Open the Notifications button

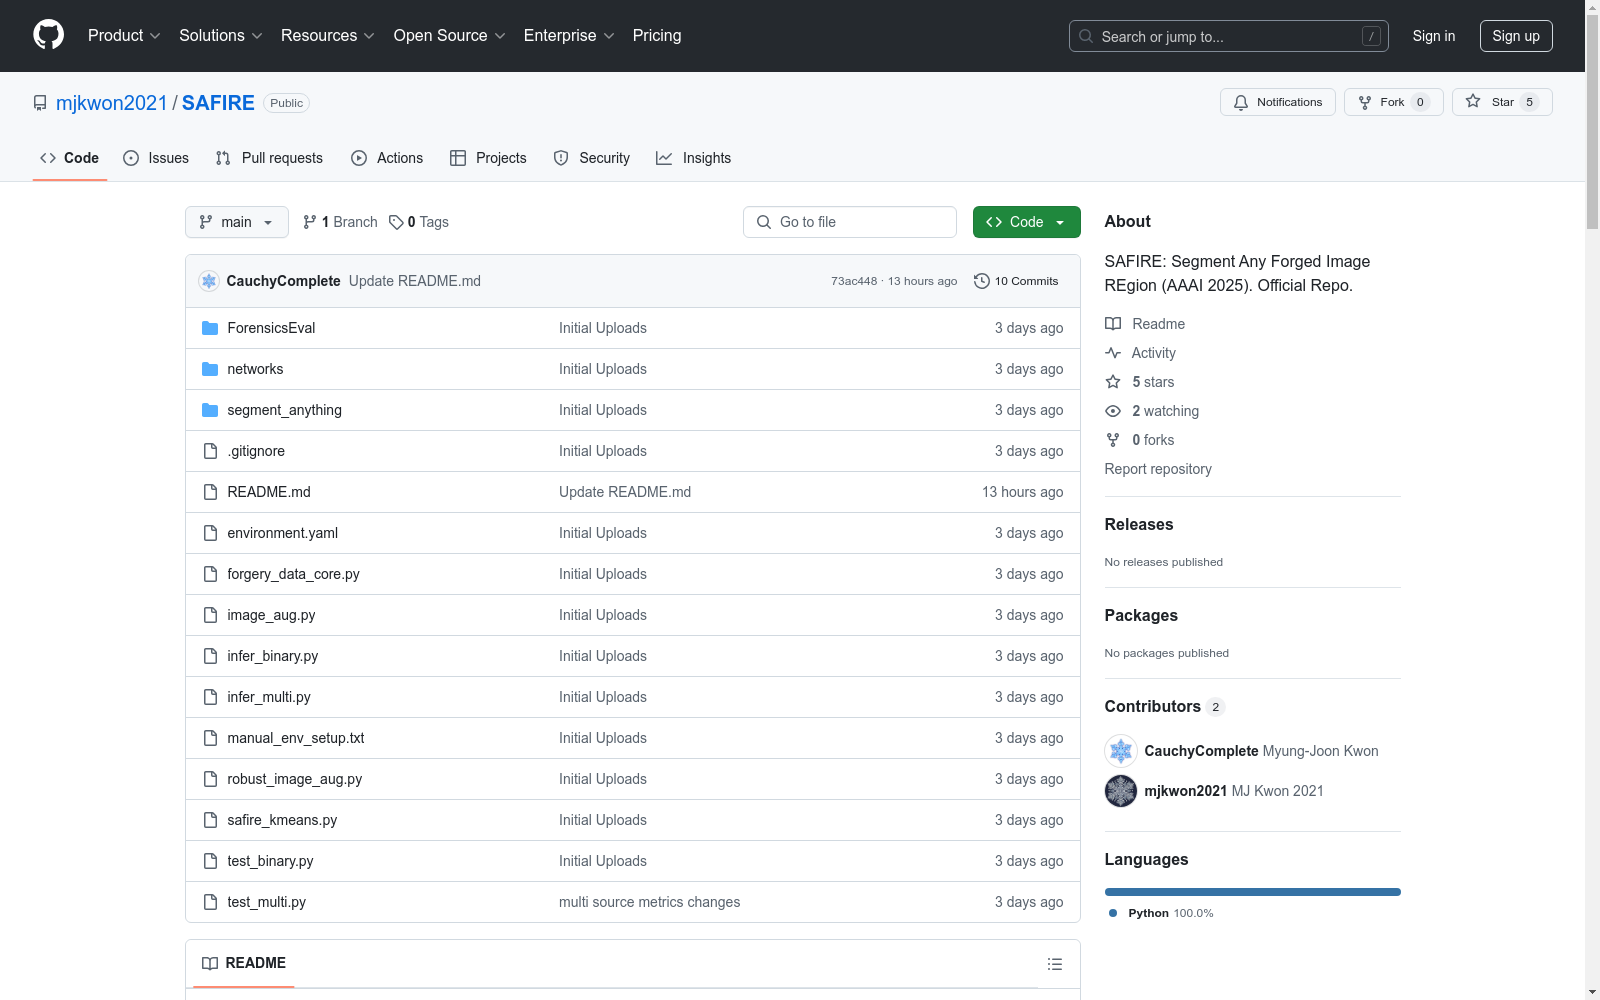coord(1277,102)
